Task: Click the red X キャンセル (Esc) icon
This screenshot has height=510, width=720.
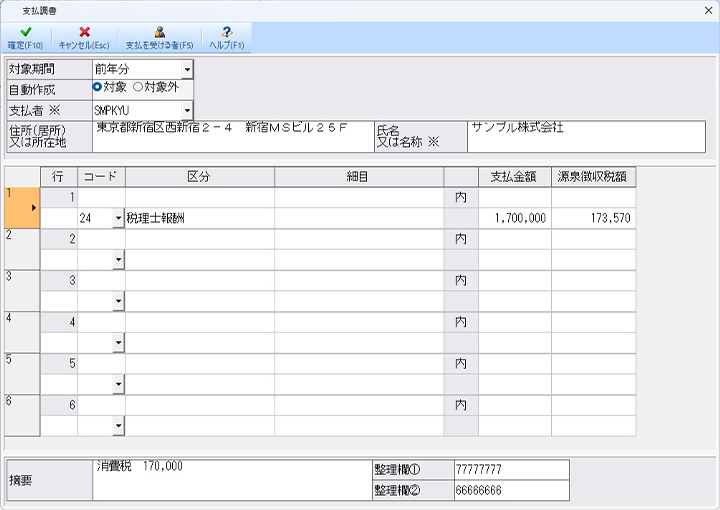Action: 84,33
